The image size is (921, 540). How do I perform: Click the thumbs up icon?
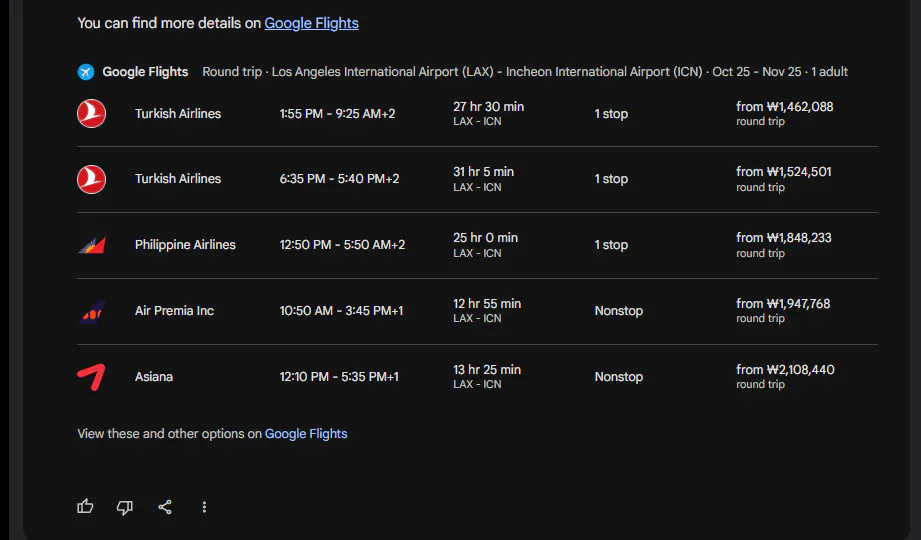click(85, 507)
